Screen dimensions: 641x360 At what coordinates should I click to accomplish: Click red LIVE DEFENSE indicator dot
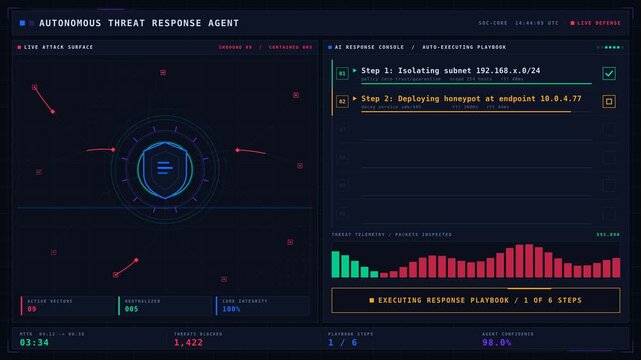tap(572, 23)
